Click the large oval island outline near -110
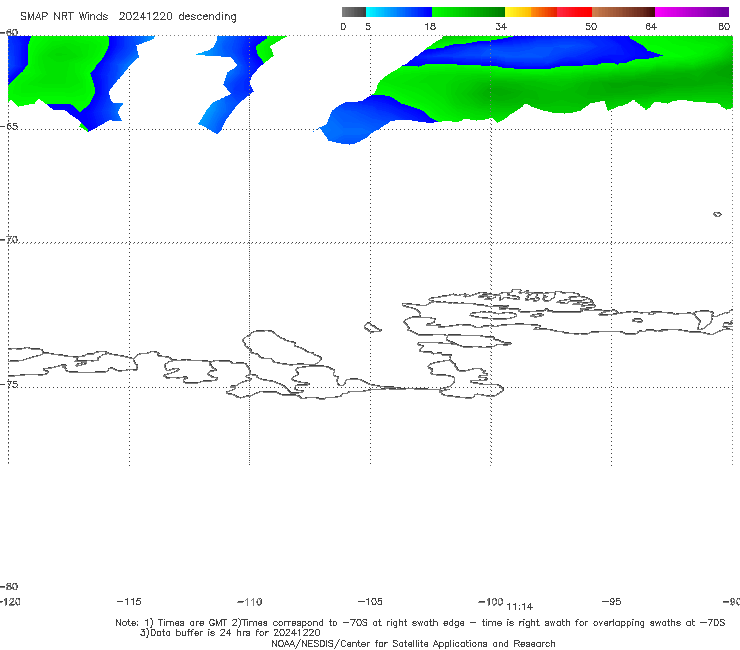This screenshot has height=650, width=740. (x=282, y=348)
